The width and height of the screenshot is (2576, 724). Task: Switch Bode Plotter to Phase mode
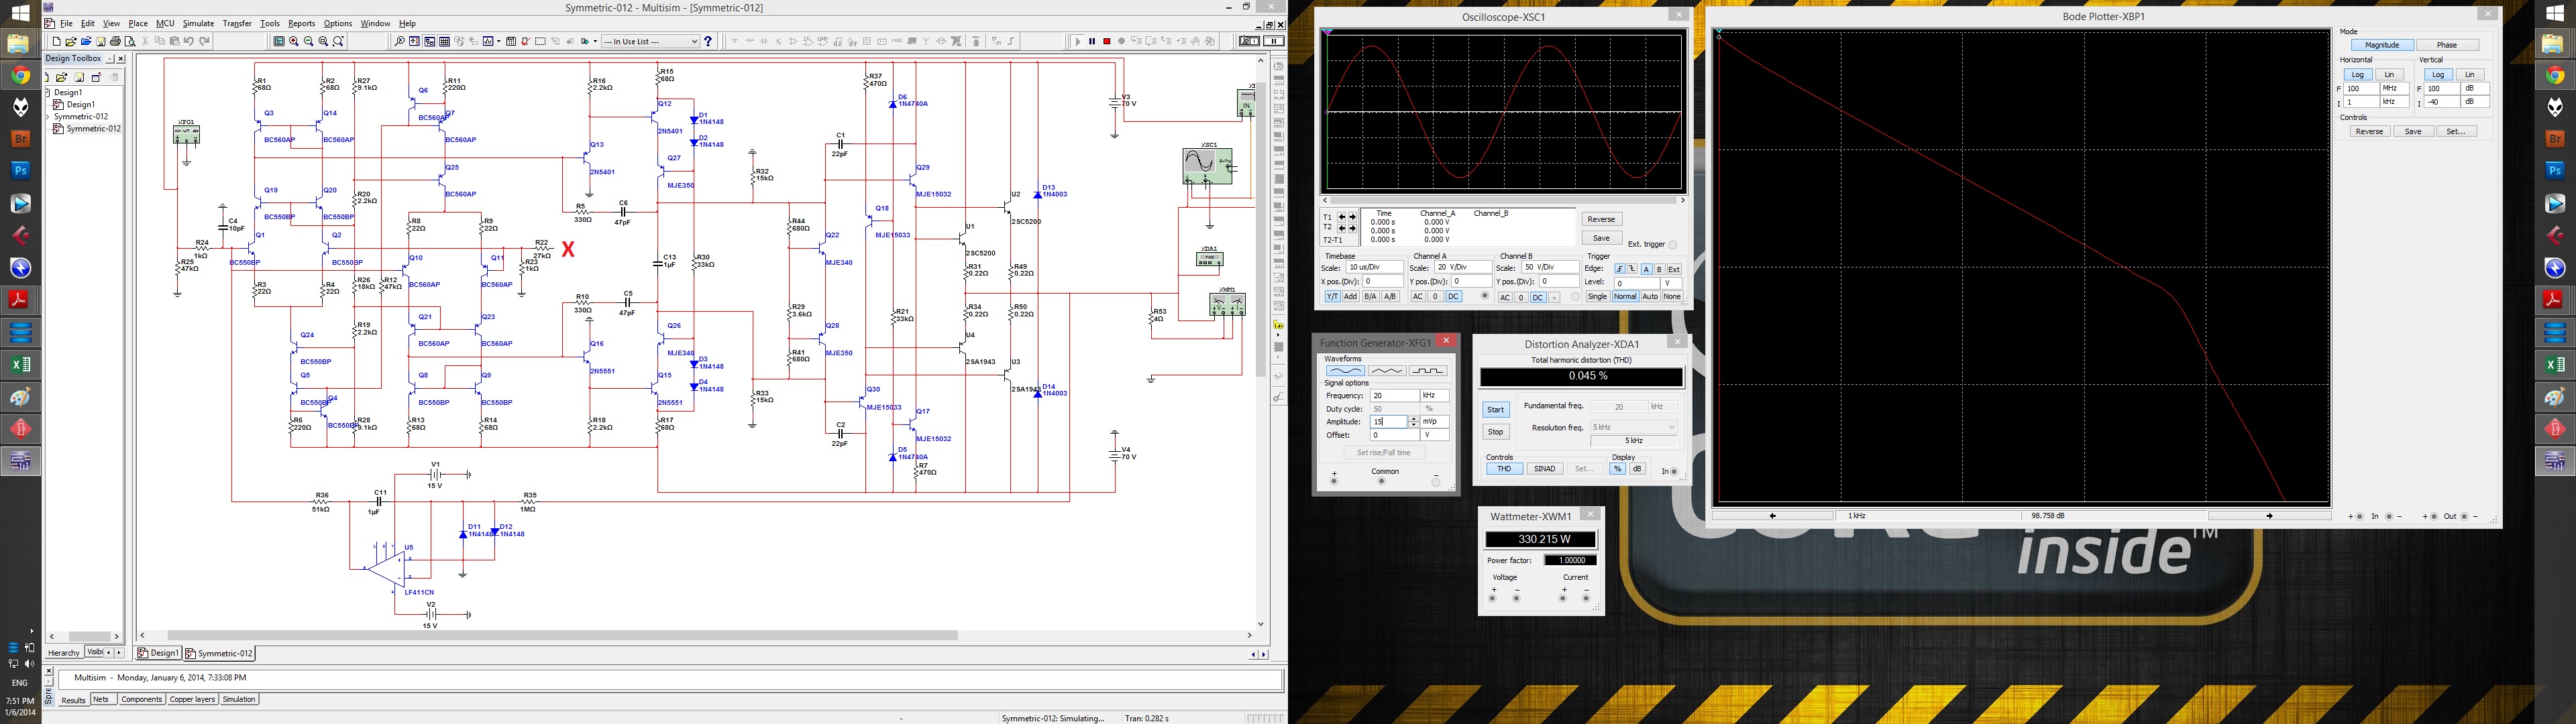(2447, 45)
